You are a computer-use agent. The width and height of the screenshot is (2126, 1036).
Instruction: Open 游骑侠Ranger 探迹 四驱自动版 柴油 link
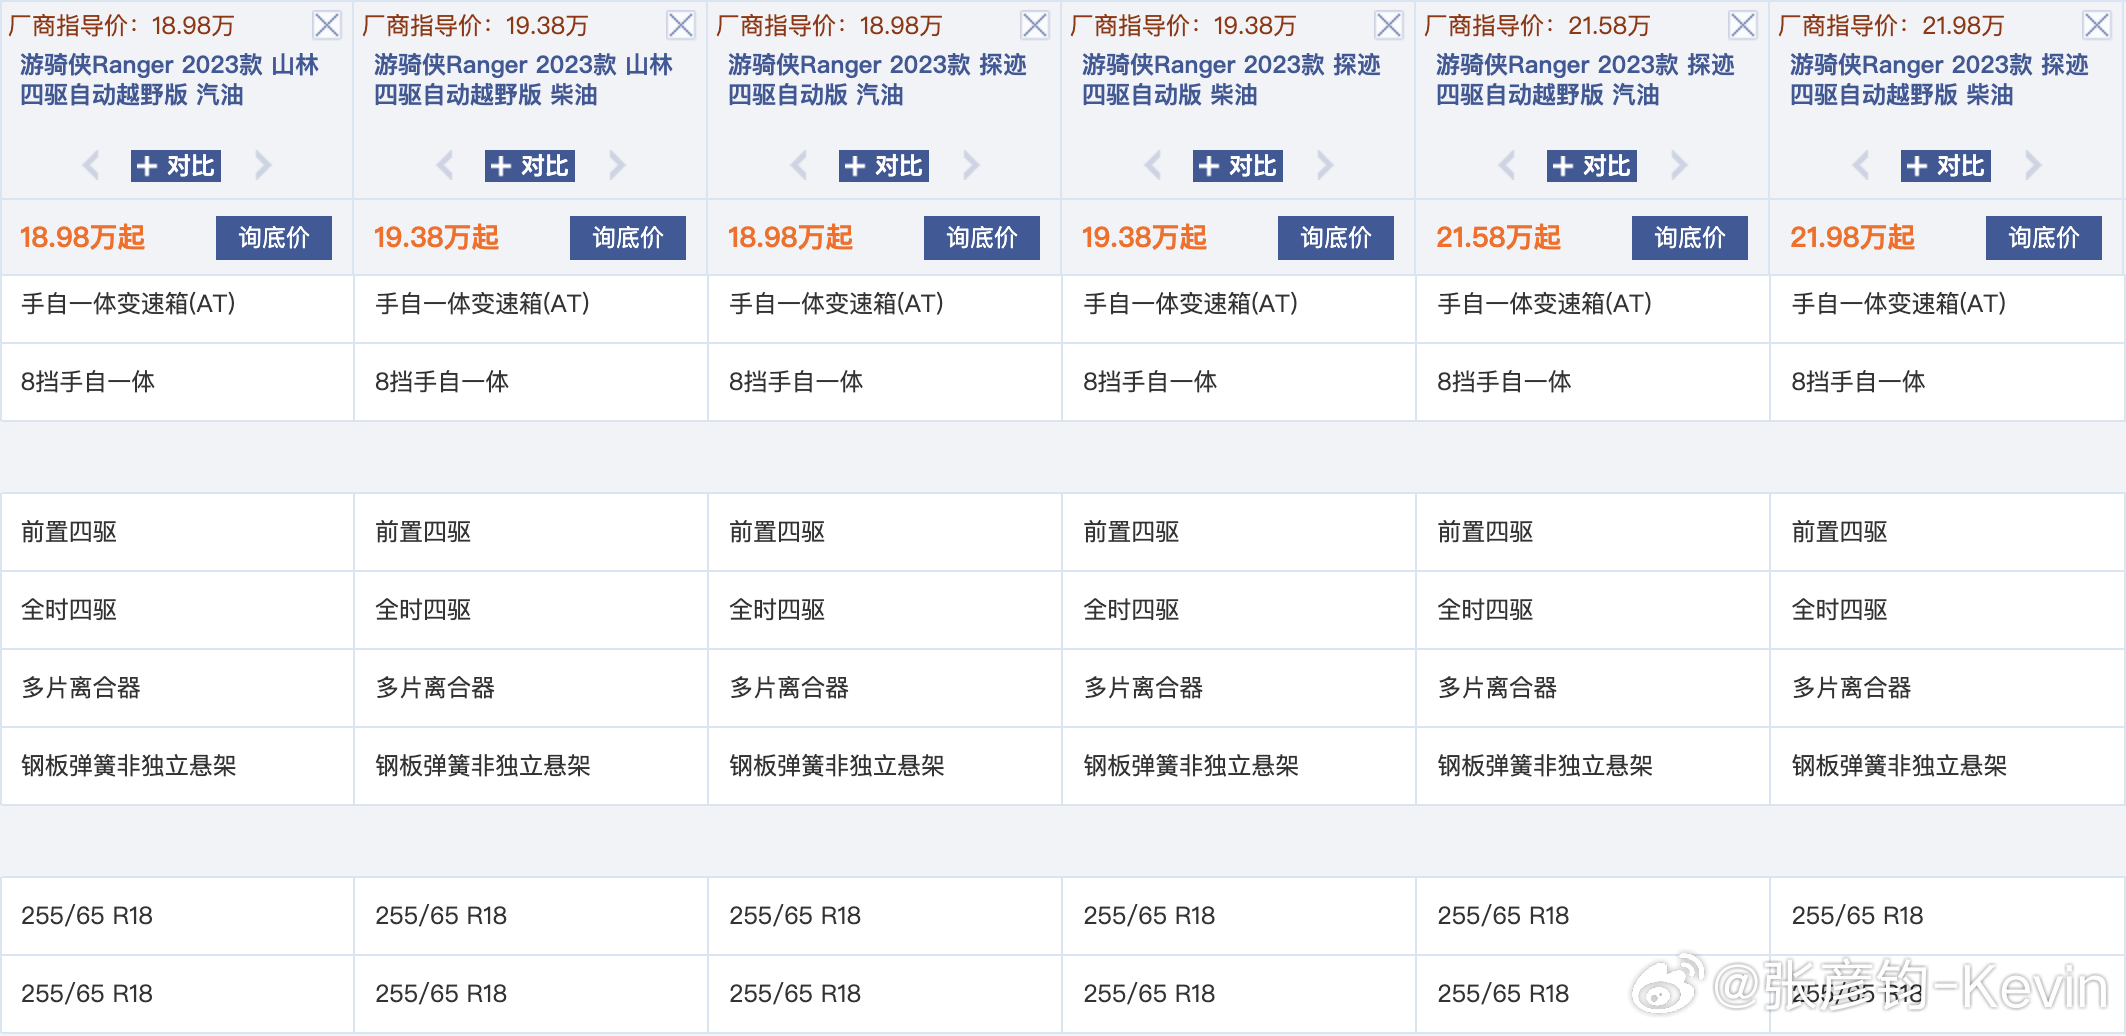pyautogui.click(x=1231, y=80)
